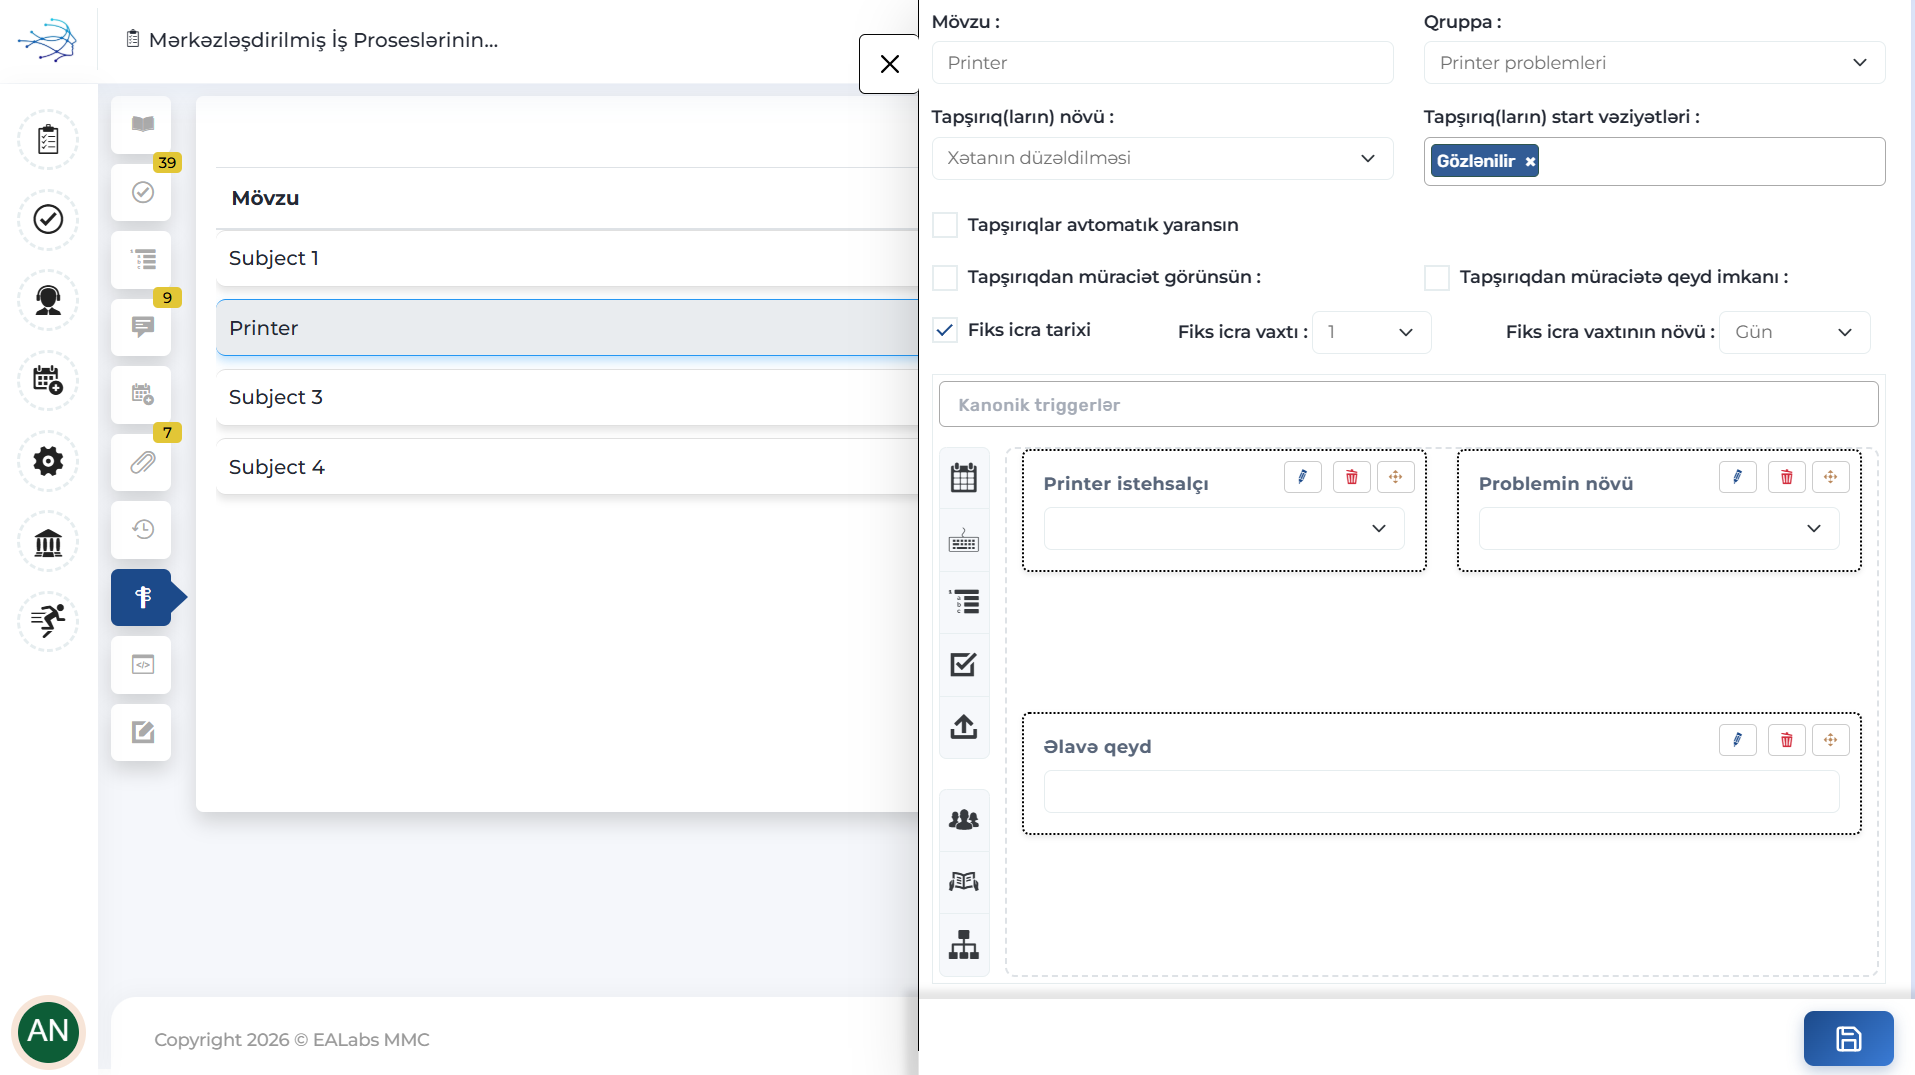Image resolution: width=1915 pixels, height=1075 pixels.
Task: Add a text input field from keyboard tool
Action: point(964,541)
